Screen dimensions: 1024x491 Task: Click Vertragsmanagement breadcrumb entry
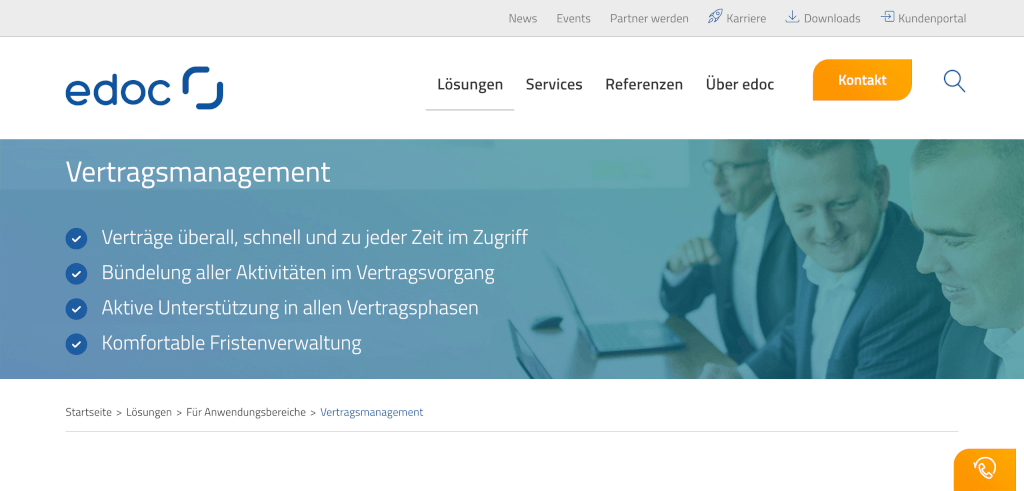click(x=372, y=412)
